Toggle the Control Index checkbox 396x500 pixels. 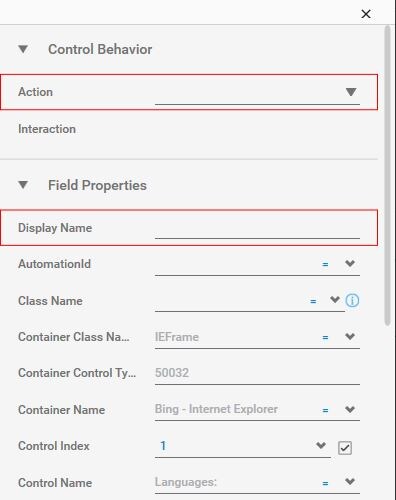pos(345,448)
